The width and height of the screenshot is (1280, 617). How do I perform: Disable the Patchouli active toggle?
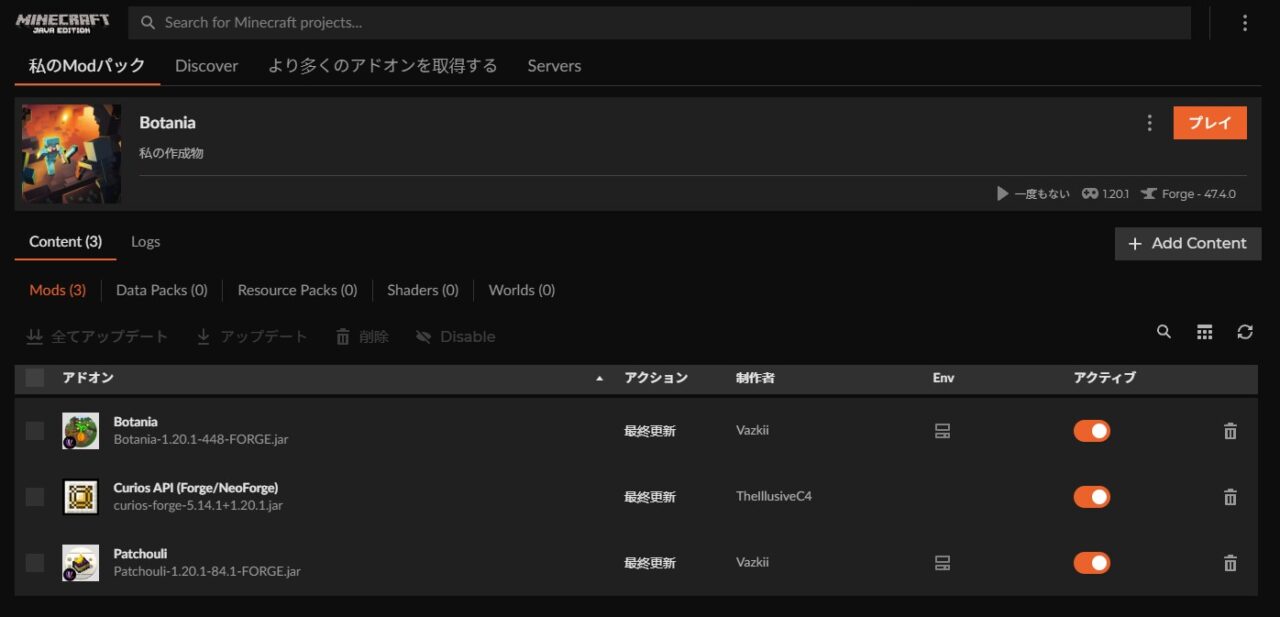point(1092,563)
